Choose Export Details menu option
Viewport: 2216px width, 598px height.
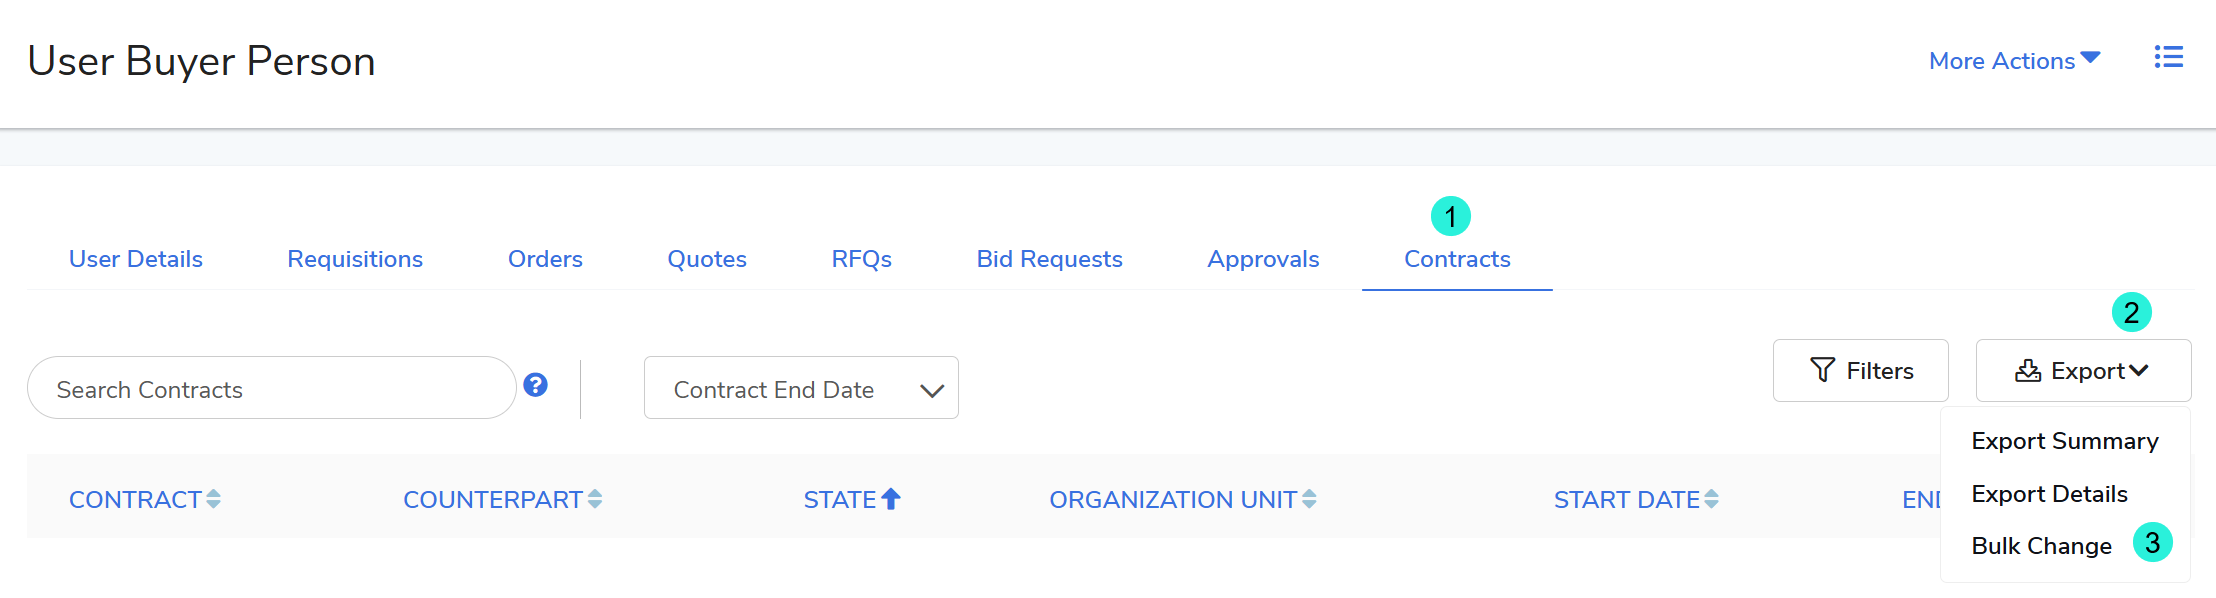pos(2049,494)
